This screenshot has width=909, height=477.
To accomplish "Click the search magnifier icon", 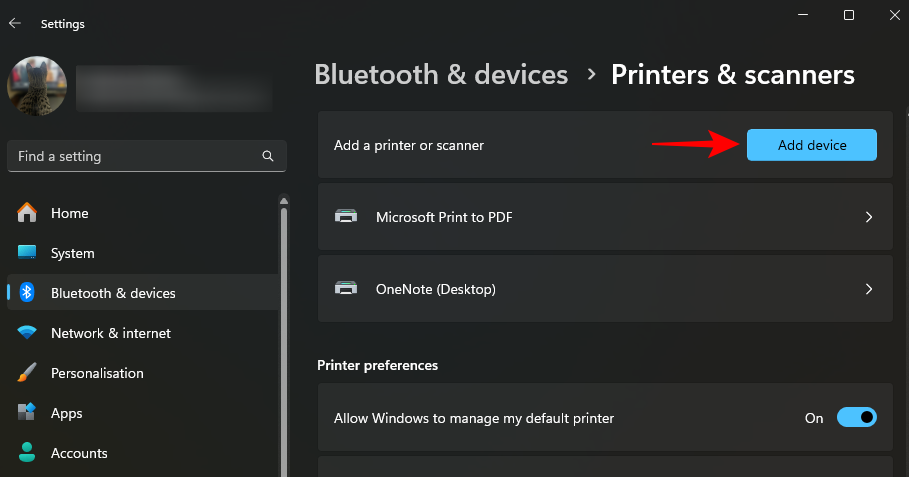I will point(268,156).
